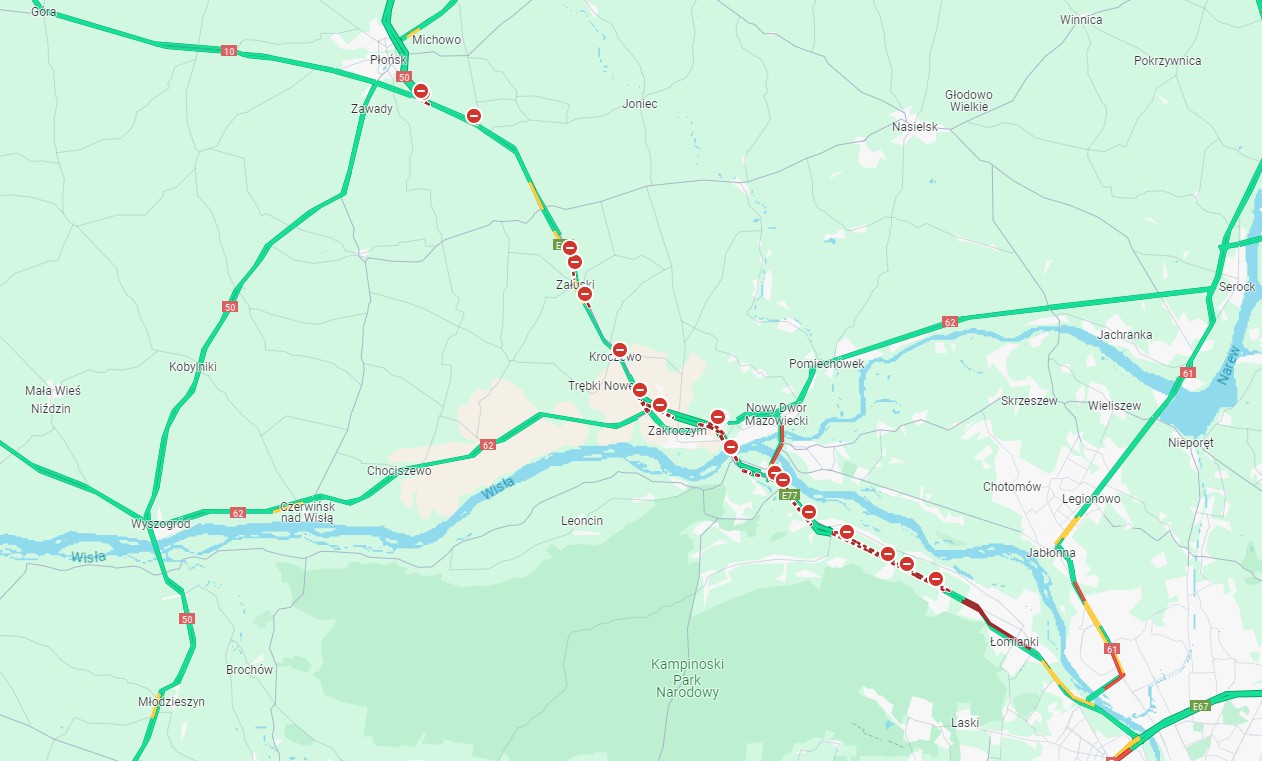Click the route 61 shield near Nieporęt
The height and width of the screenshot is (761, 1262).
(1187, 373)
